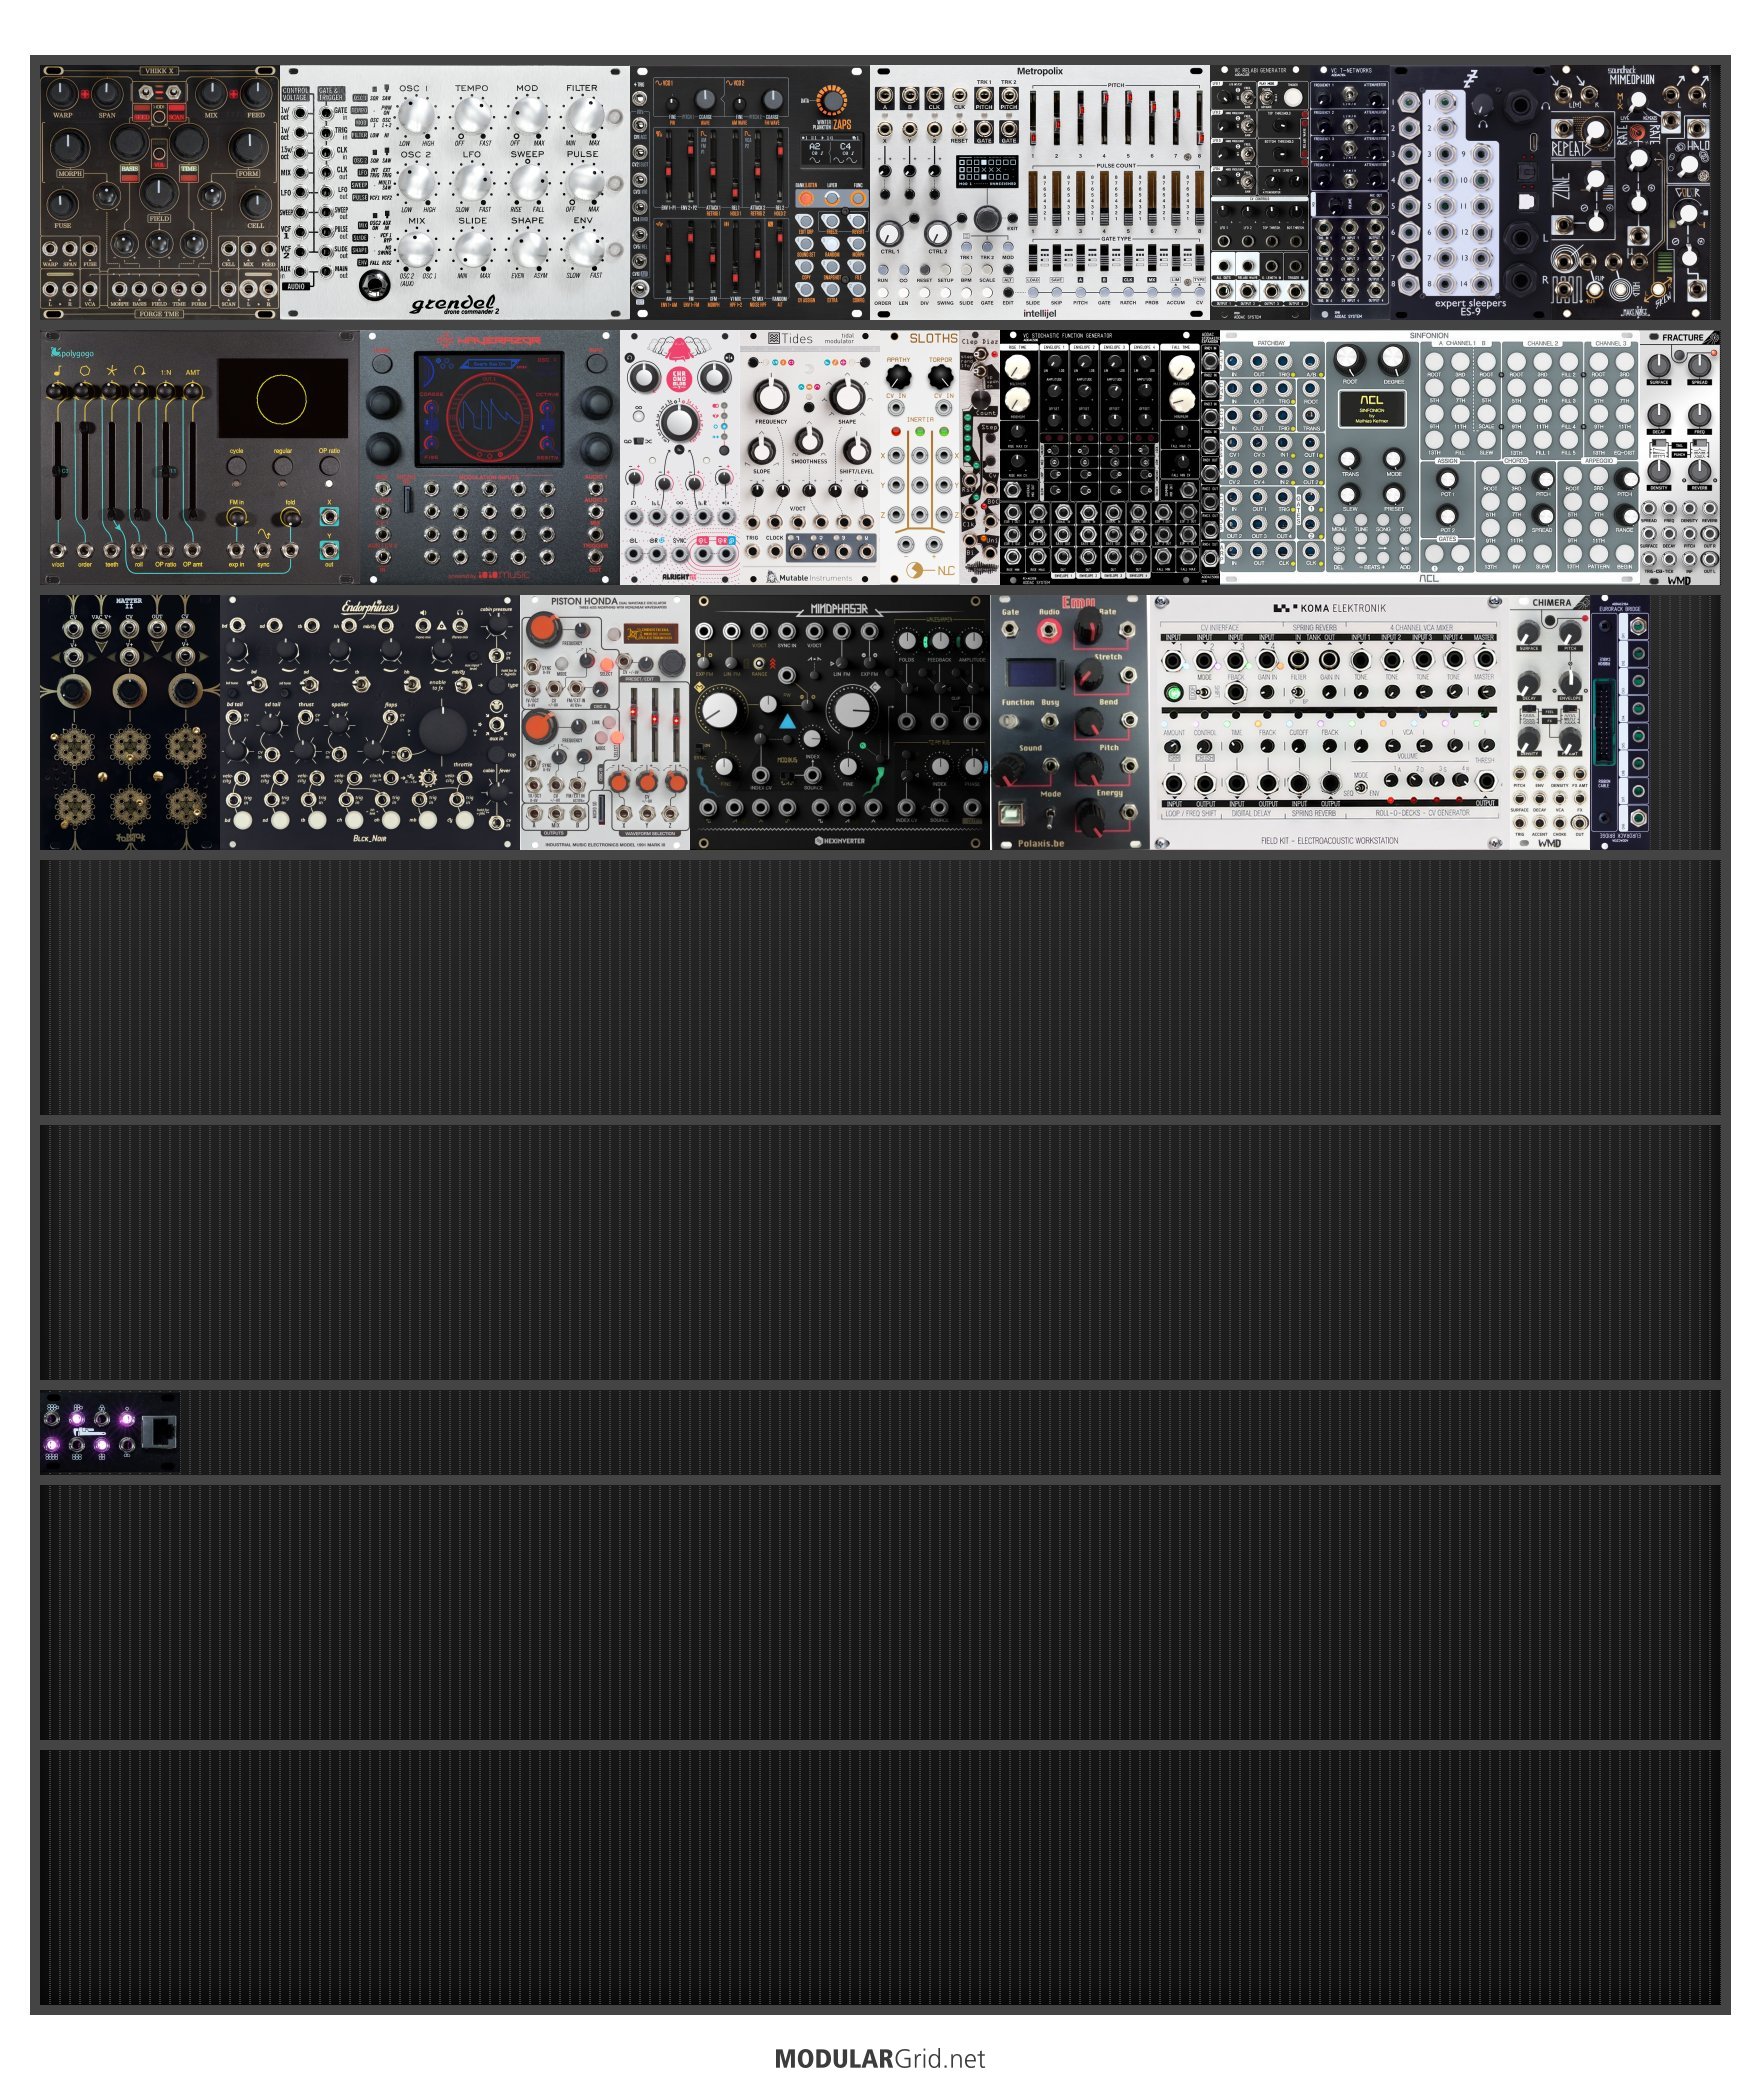Click the orange LAYER button on Zaps
This screenshot has width=1761, height=2080.
pos(831,198)
